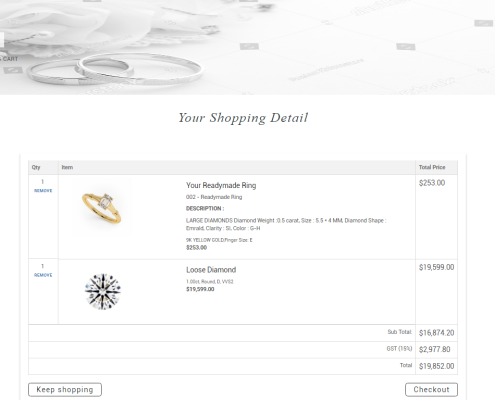This screenshot has height=400, width=495.
Task: Open the round loose diamond thumbnail
Action: (103, 292)
